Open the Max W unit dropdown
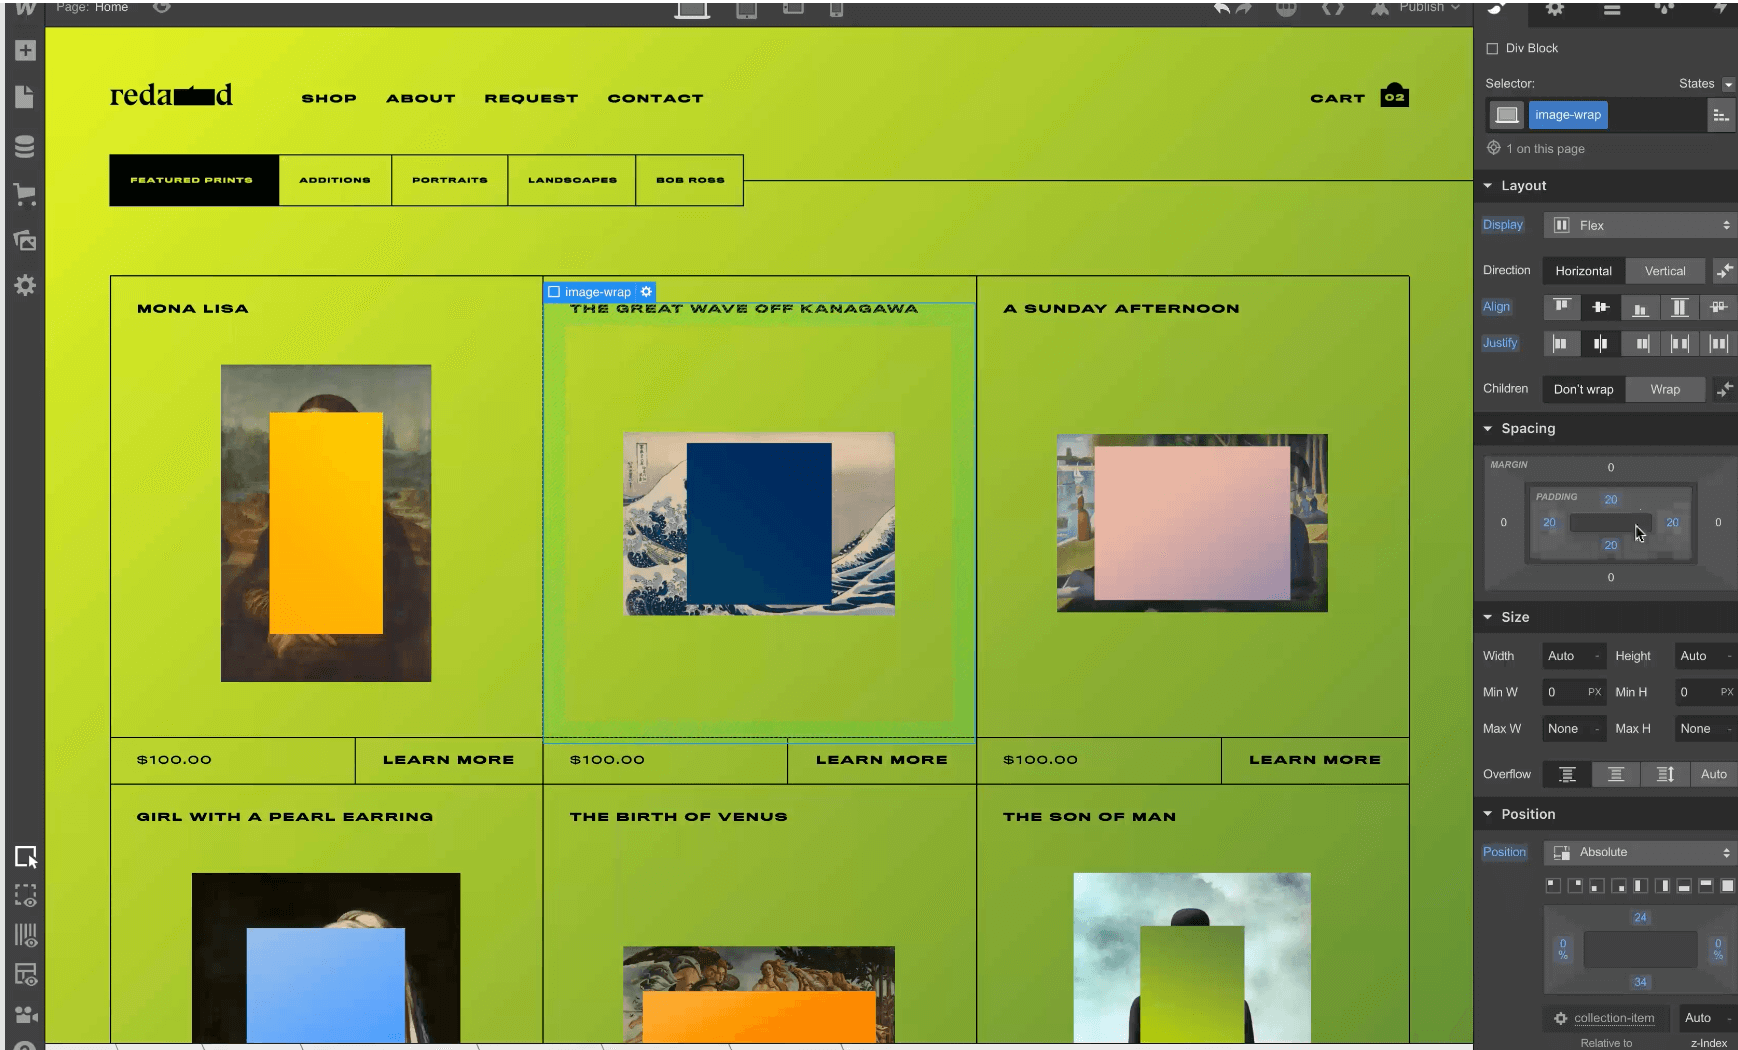Viewport: 1738px width, 1050px height. point(1598,729)
